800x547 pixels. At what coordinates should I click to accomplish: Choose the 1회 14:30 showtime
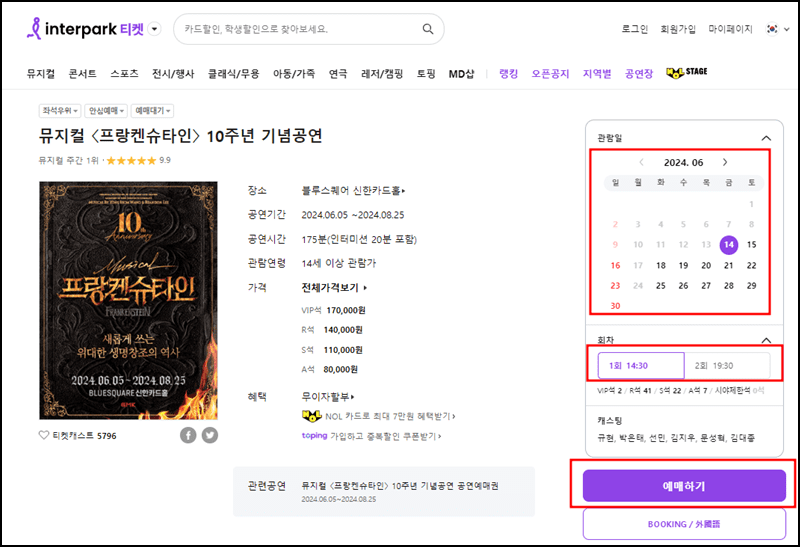pyautogui.click(x=641, y=365)
